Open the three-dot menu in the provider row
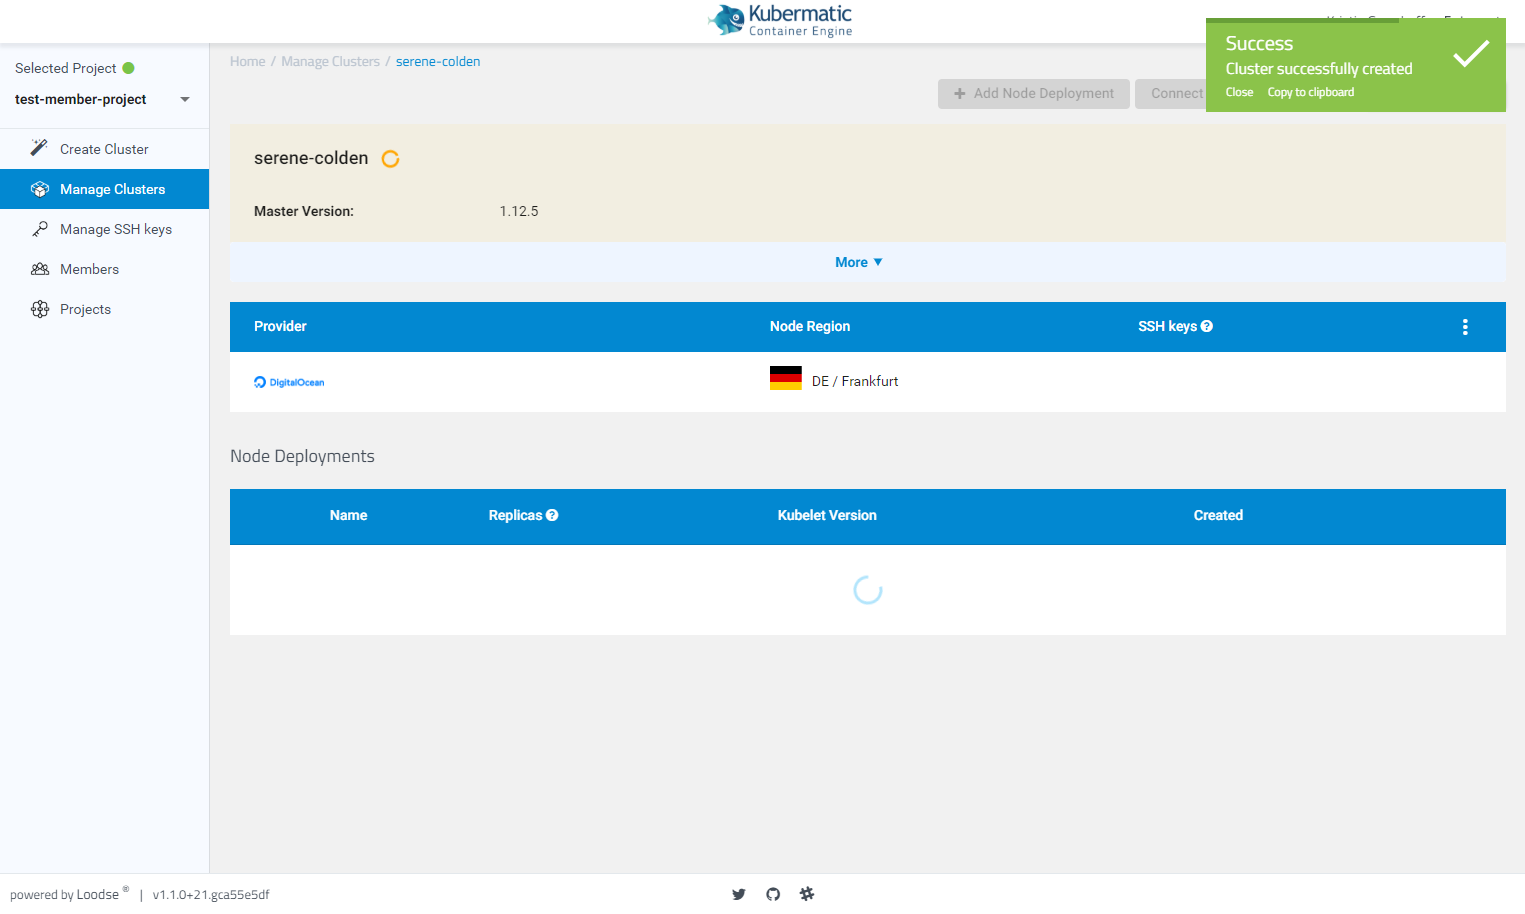 tap(1465, 326)
